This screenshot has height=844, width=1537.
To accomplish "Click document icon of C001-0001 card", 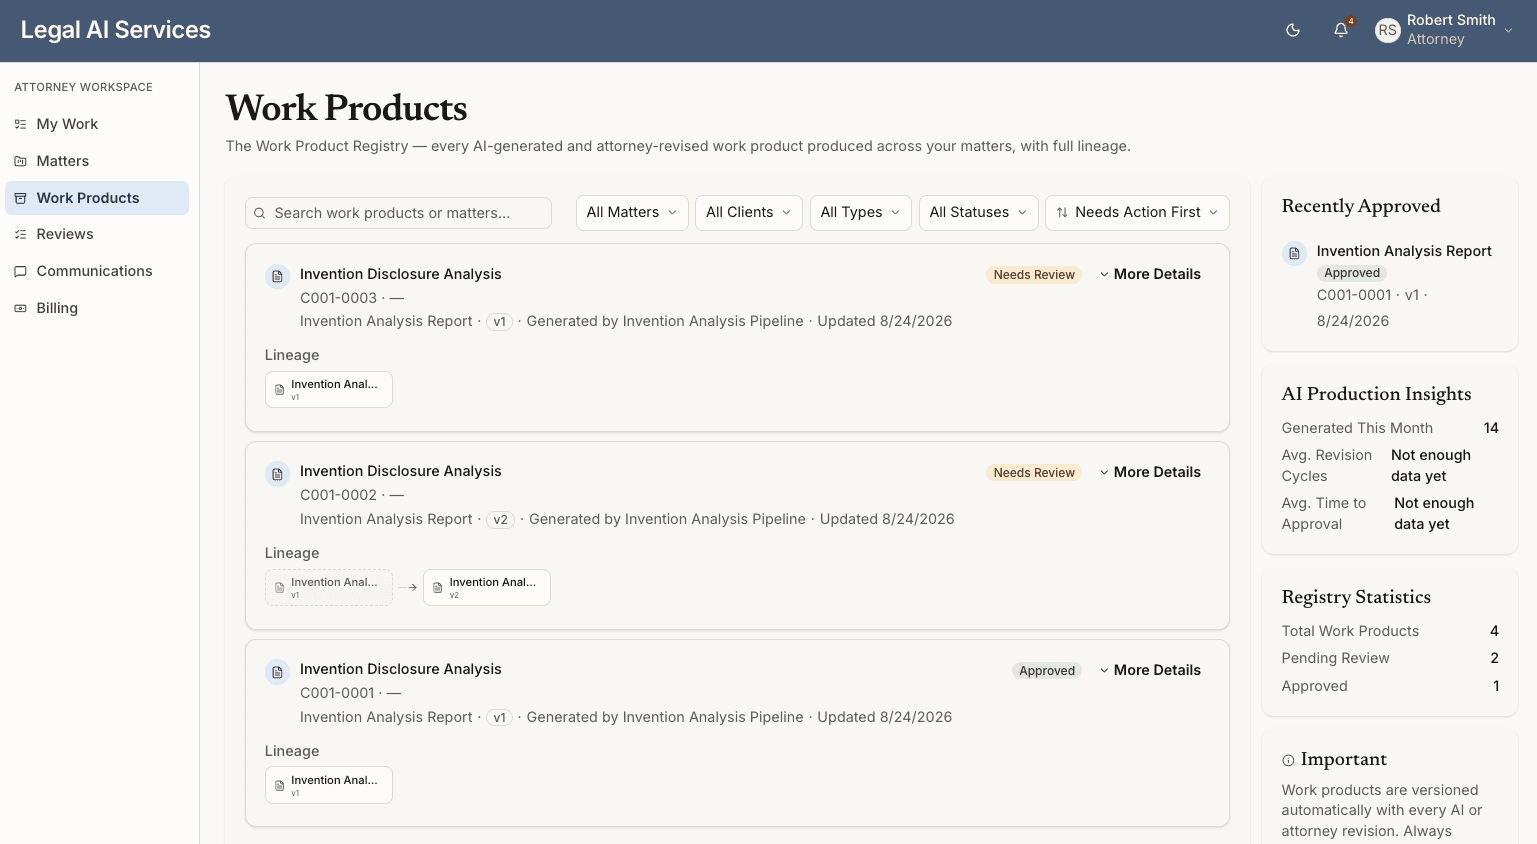I will pyautogui.click(x=277, y=672).
